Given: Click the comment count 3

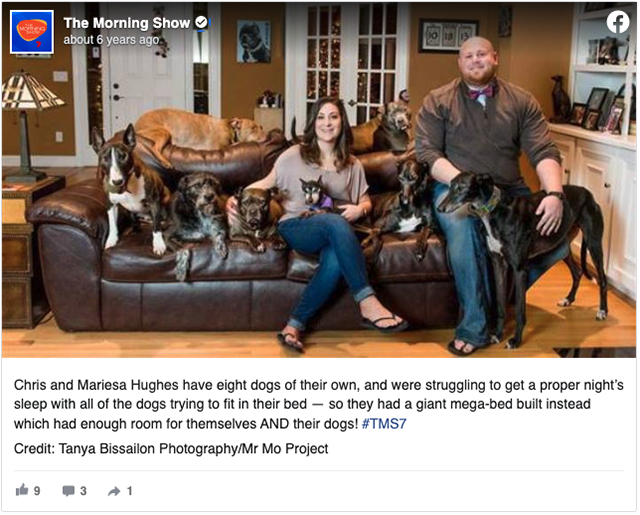Looking at the screenshot, I should click(x=83, y=491).
